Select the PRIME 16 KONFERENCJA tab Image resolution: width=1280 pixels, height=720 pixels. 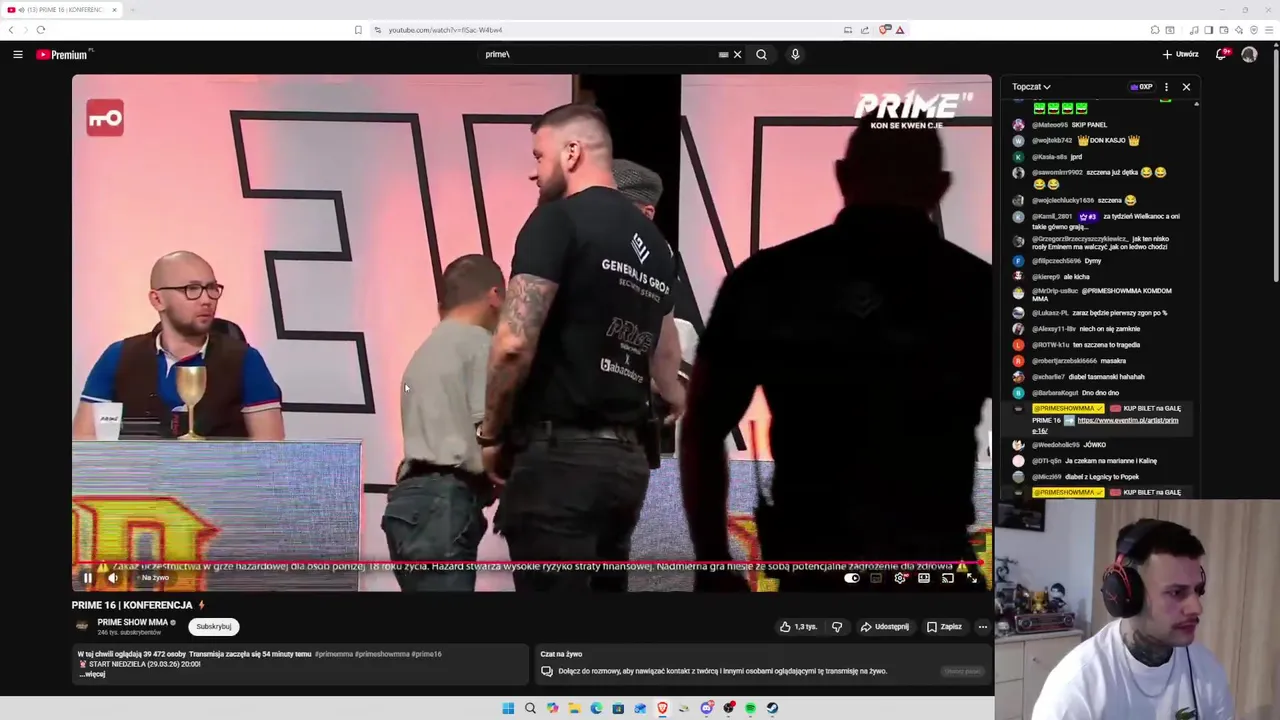tap(62, 10)
